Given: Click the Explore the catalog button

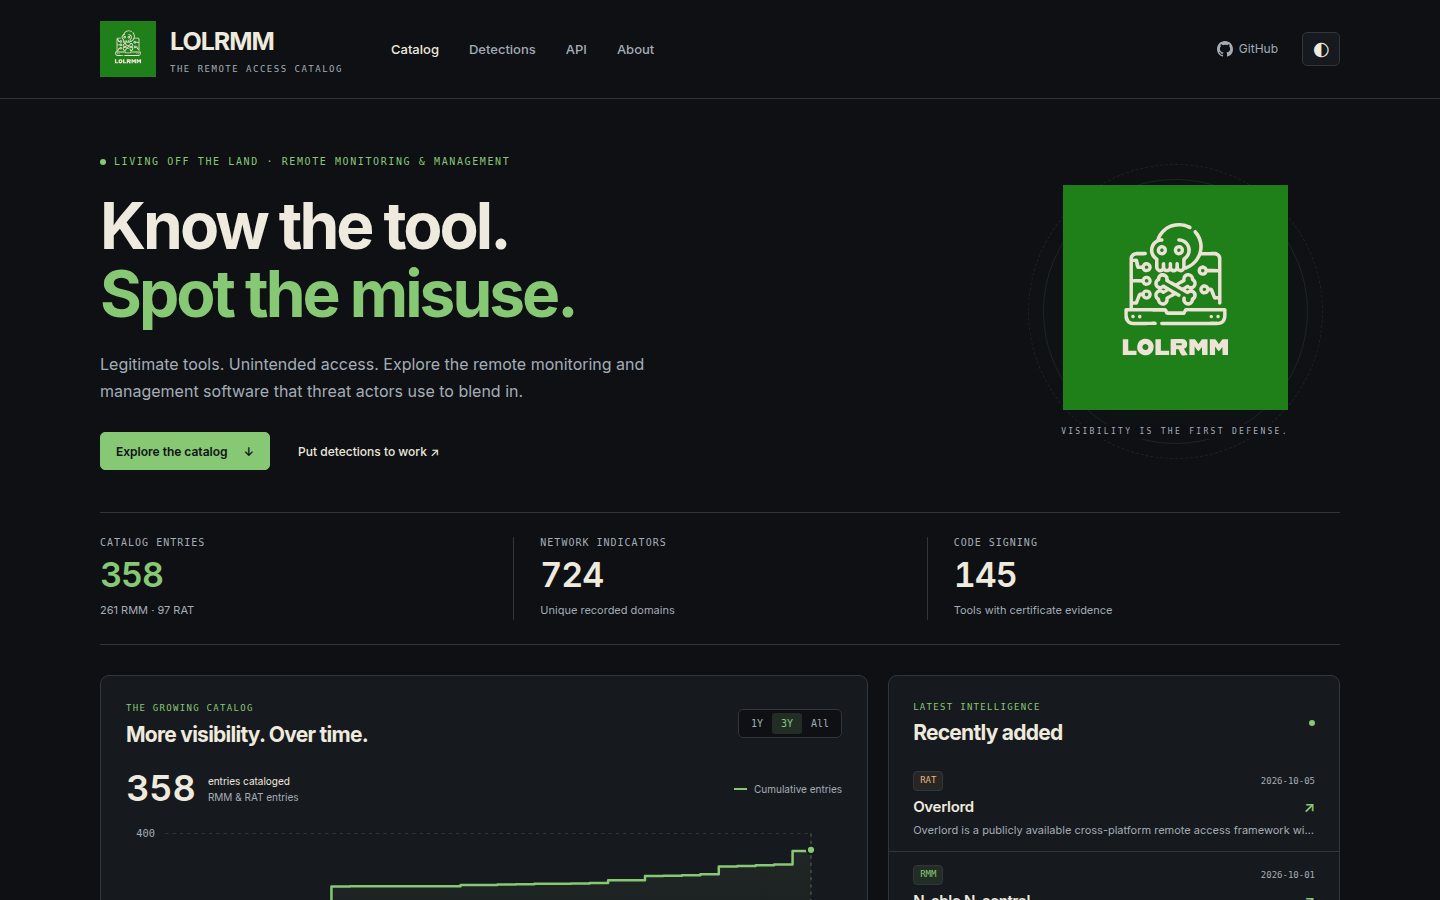Looking at the screenshot, I should click(185, 451).
